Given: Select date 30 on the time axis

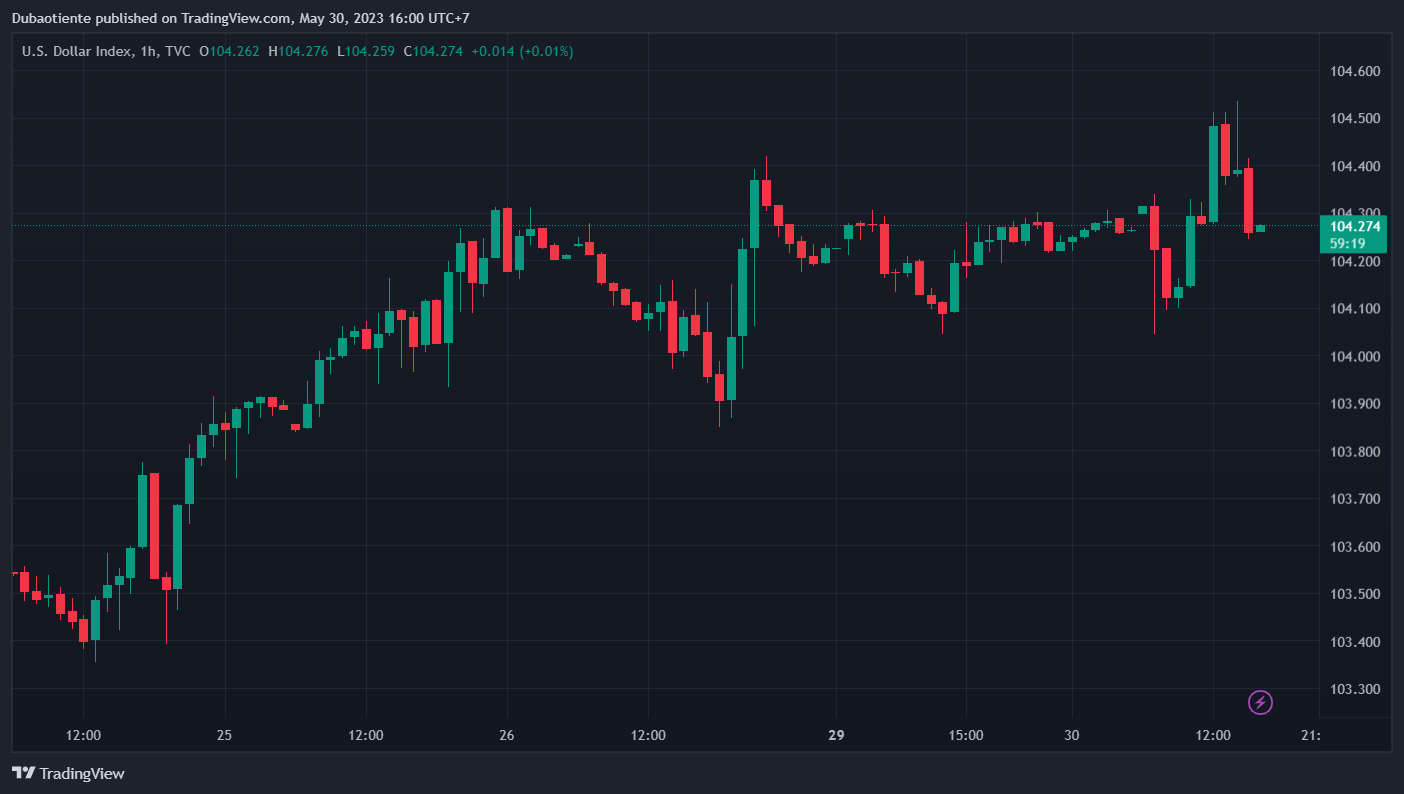Looking at the screenshot, I should pos(1072,736).
